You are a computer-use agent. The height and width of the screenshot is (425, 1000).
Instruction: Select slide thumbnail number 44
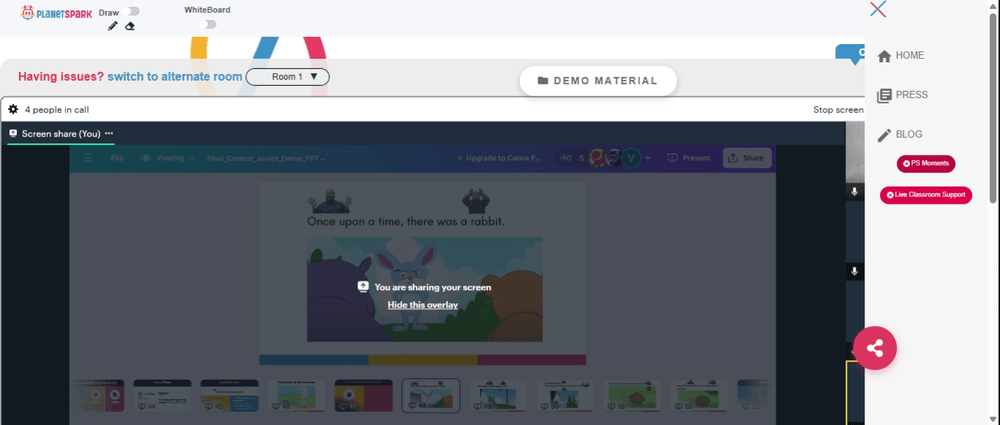pos(162,396)
